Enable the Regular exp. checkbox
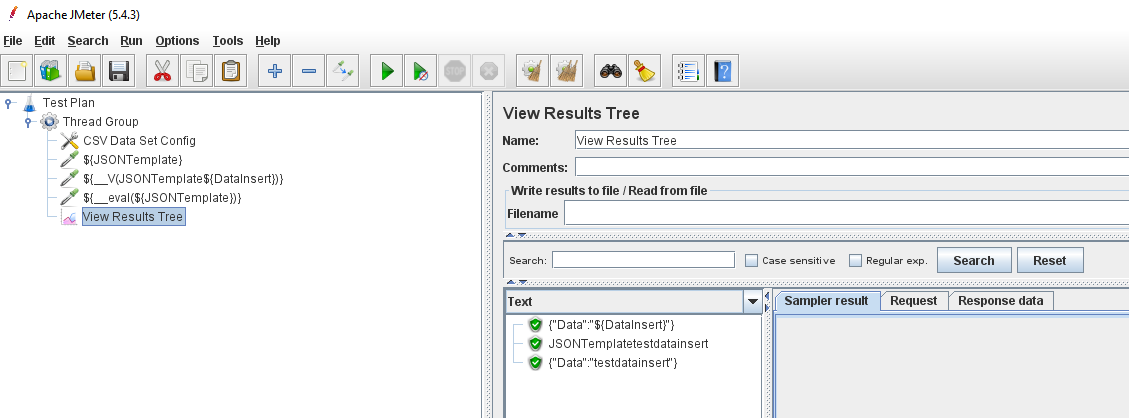 [x=855, y=260]
